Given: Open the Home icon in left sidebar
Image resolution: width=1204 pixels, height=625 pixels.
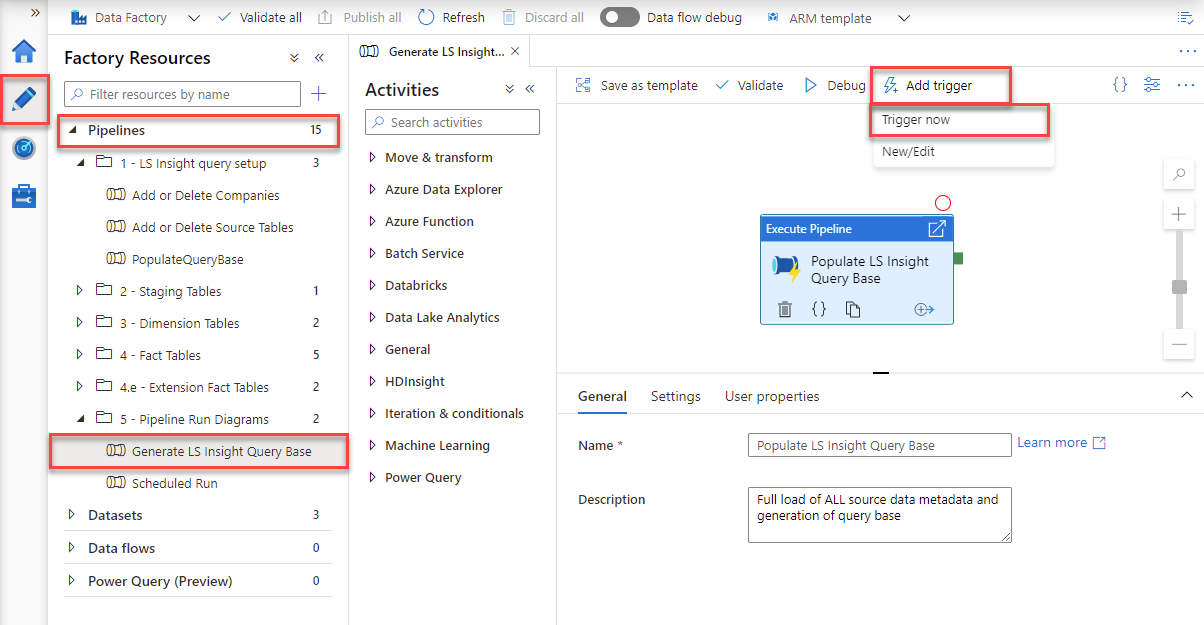Looking at the screenshot, I should [24, 52].
